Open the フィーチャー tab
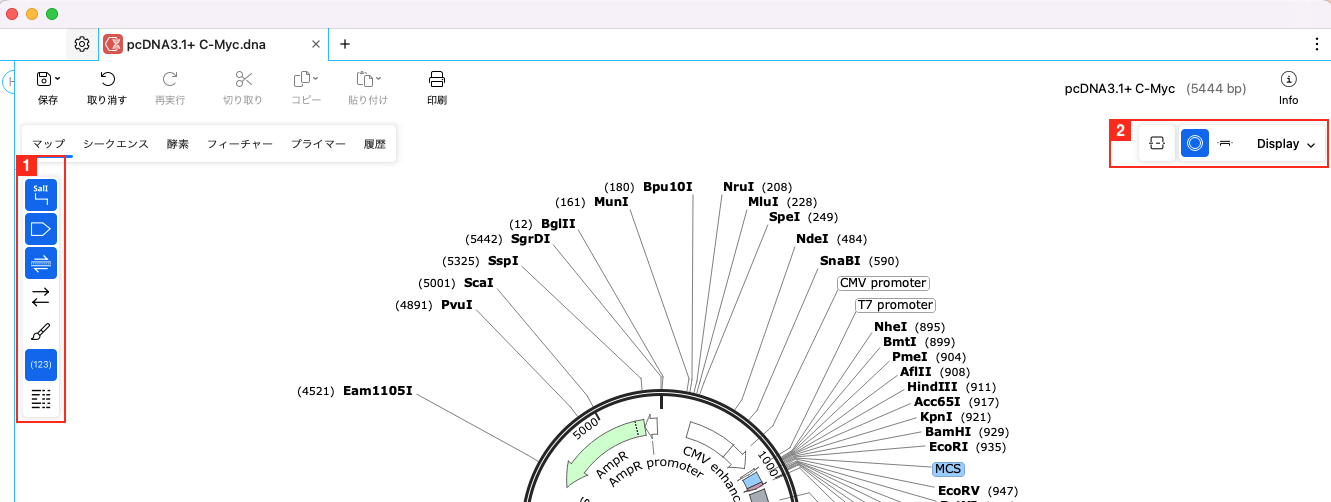The image size is (1331, 502). click(x=240, y=144)
